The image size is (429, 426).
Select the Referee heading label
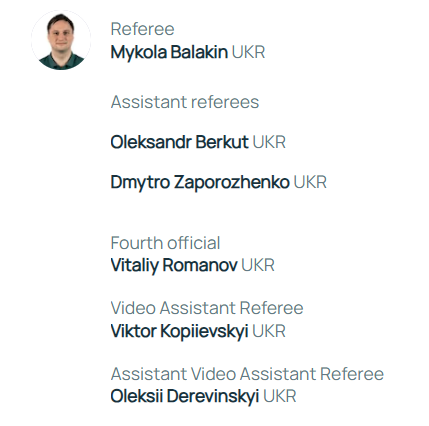142,29
